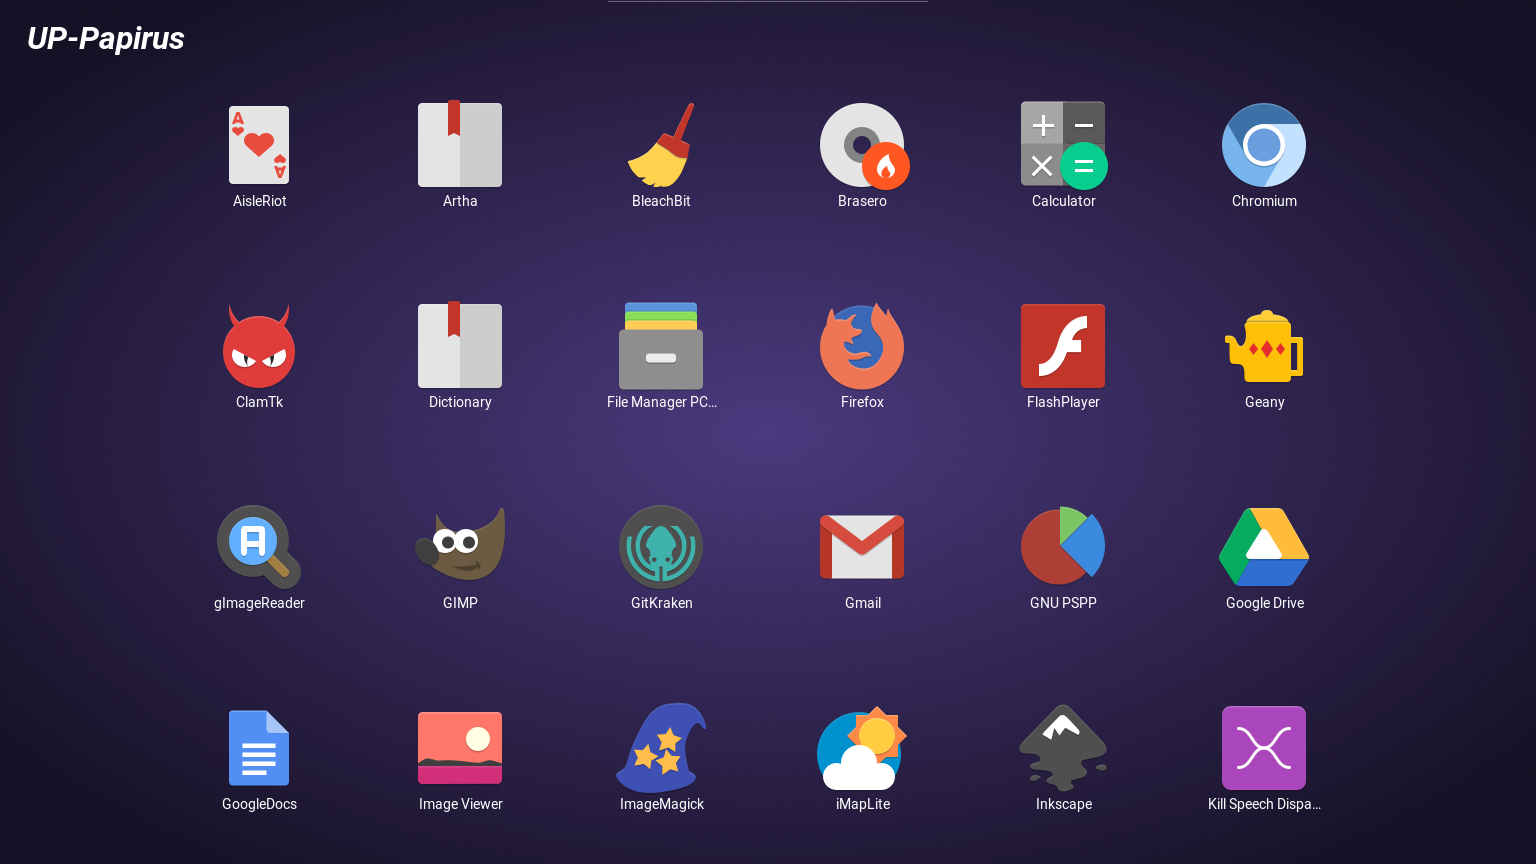Select the "Google Drive" label

1264,603
